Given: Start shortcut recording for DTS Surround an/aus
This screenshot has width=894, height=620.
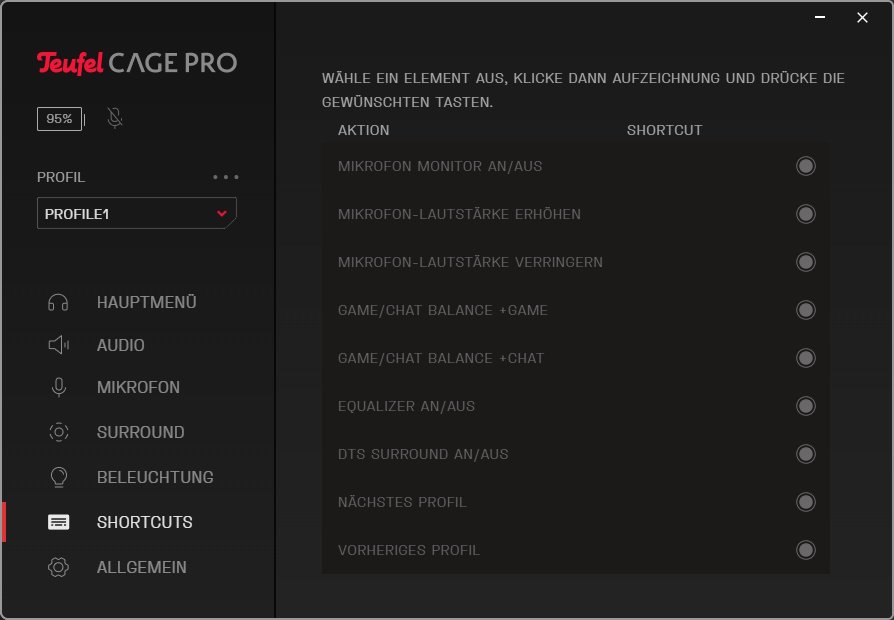Looking at the screenshot, I should click(806, 454).
